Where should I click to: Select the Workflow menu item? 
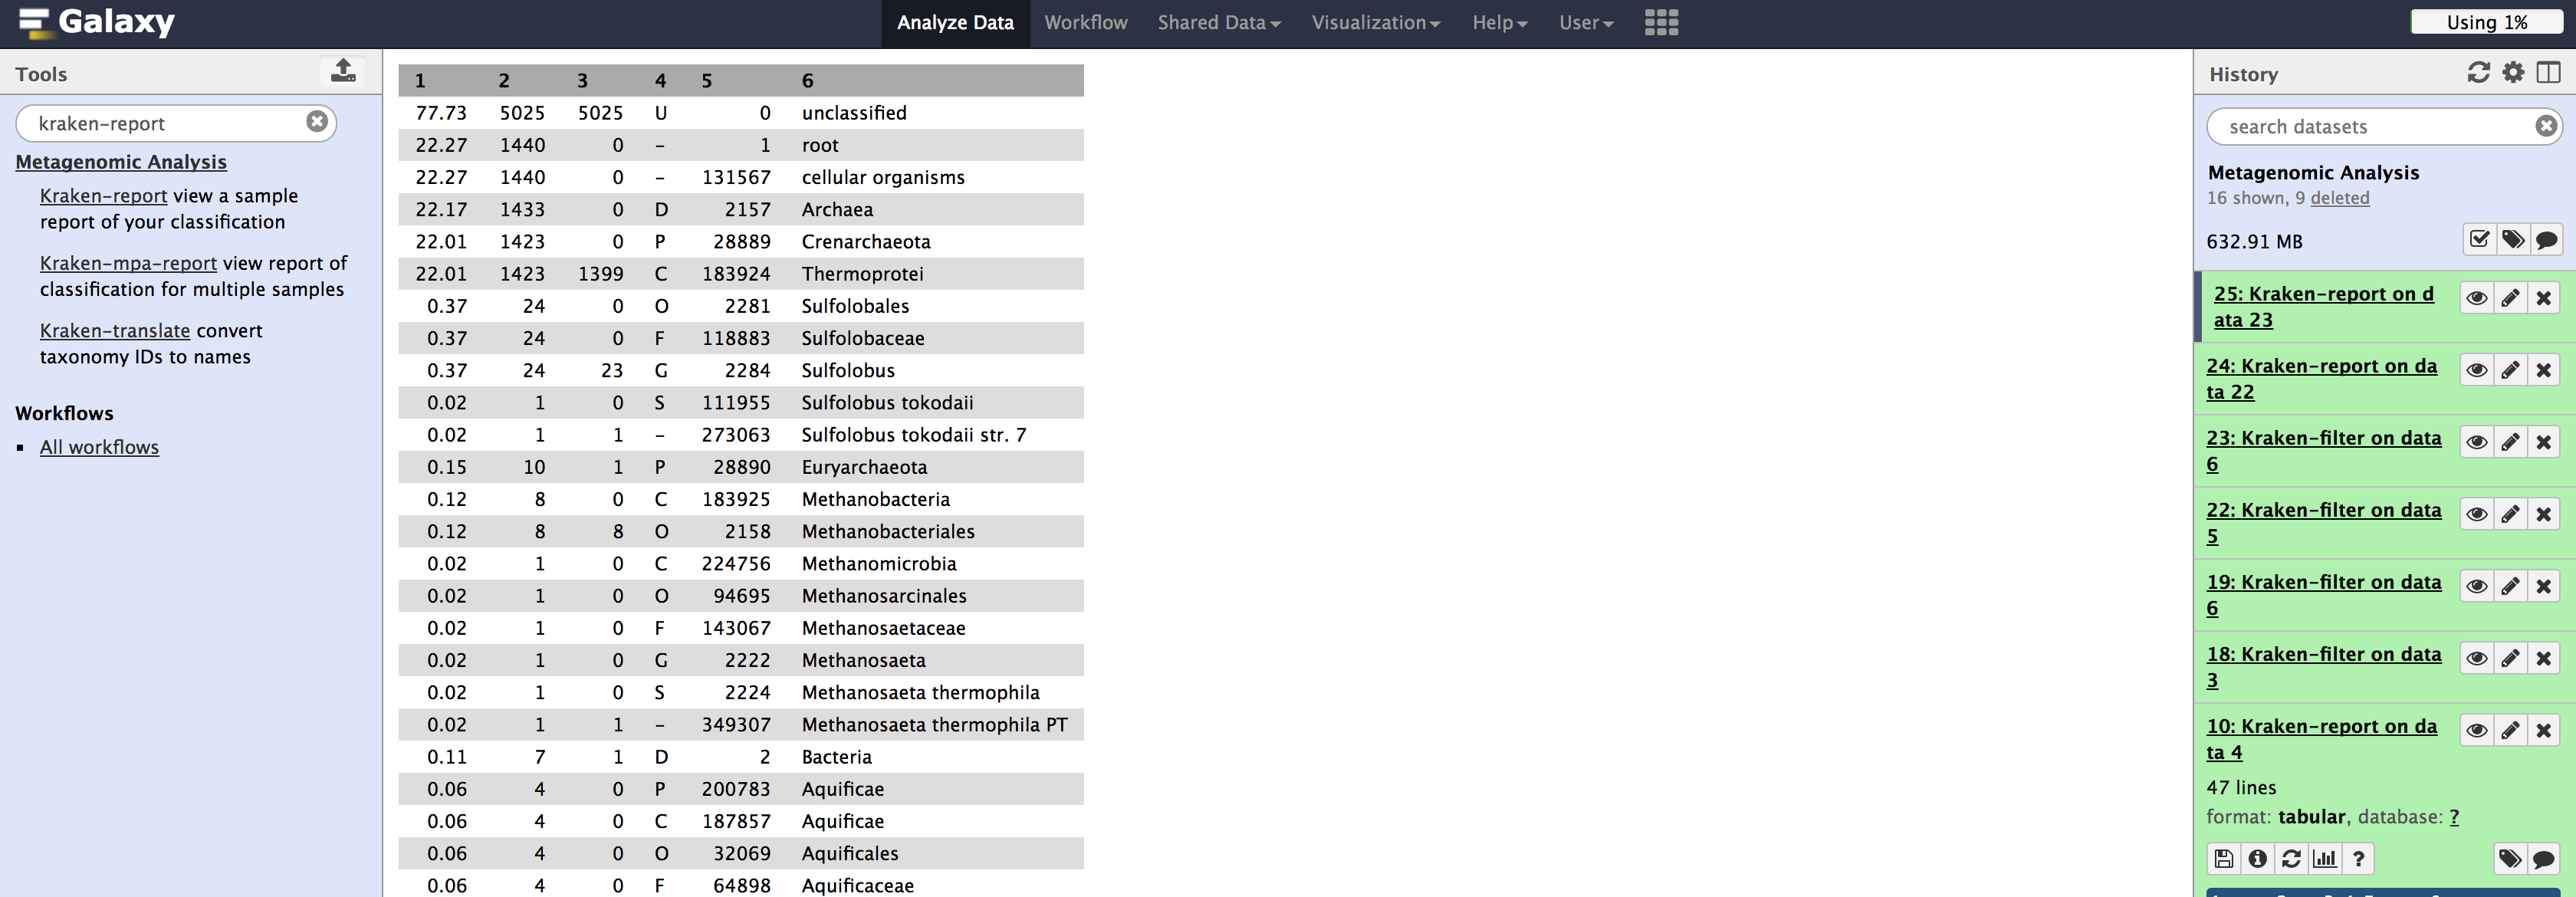1084,23
